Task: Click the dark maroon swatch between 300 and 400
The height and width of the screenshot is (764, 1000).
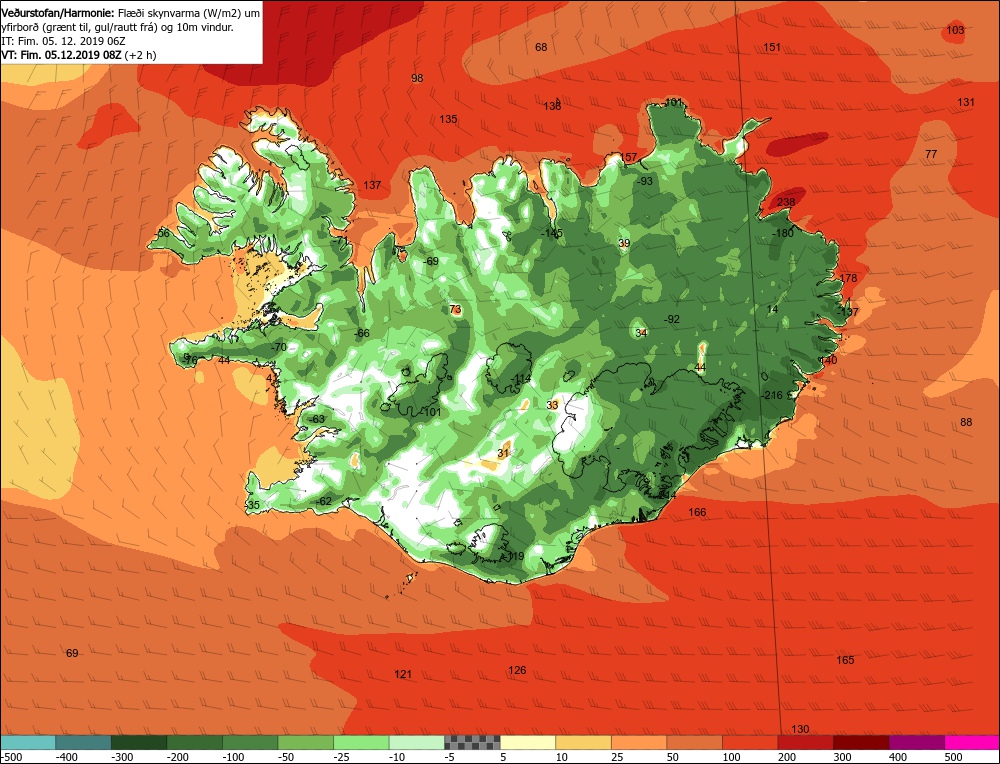Action: (861, 742)
